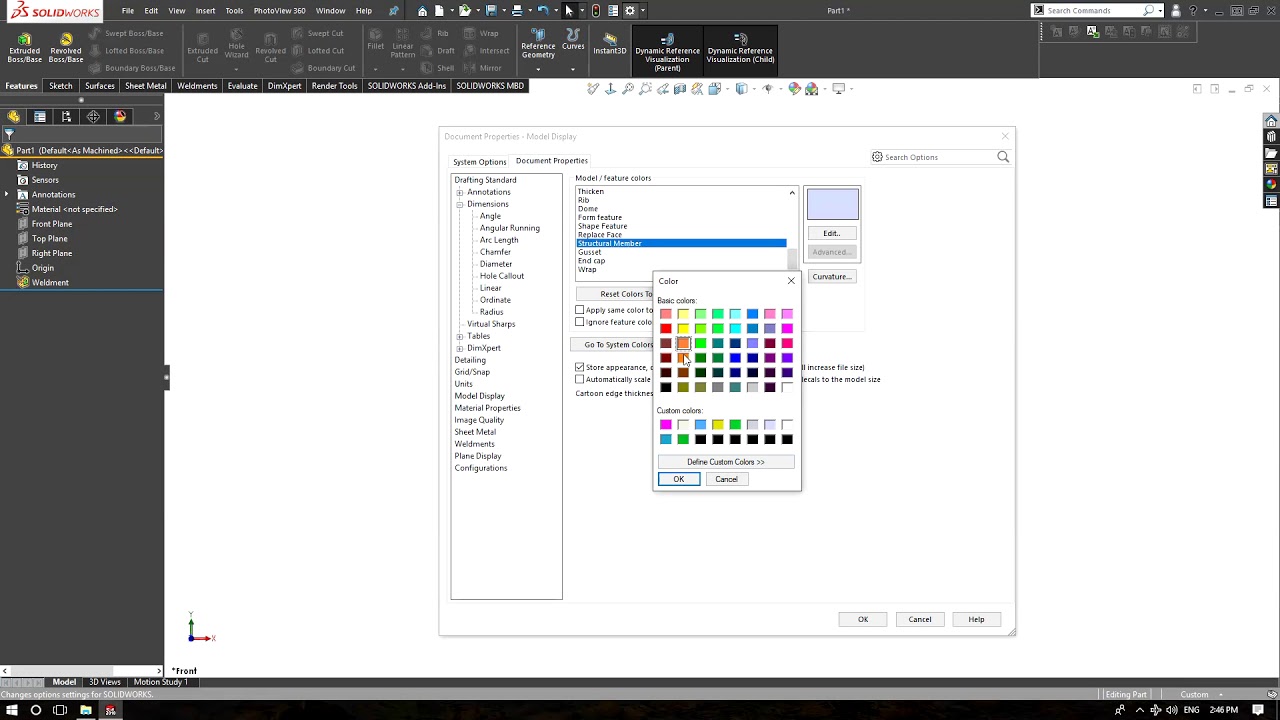Switch to the Sketch tab
The width and height of the screenshot is (1280, 720).
click(x=61, y=86)
